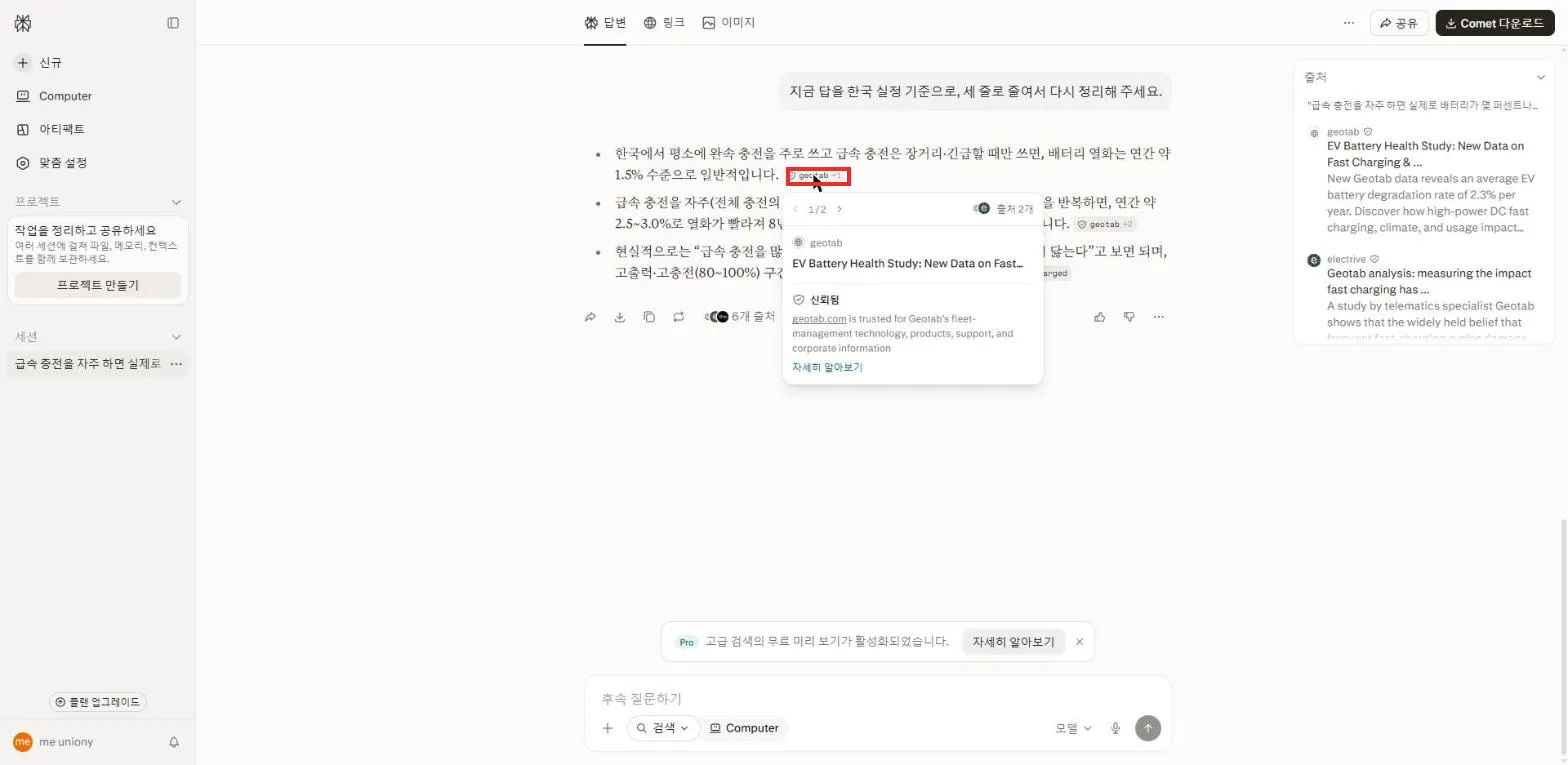The width and height of the screenshot is (1568, 765).
Task: Open 아티팩트 in the sidebar
Action: coord(50,129)
